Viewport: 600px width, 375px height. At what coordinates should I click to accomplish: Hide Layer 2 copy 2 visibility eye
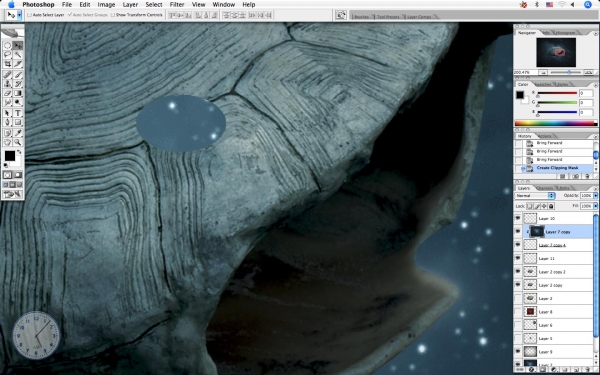(518, 271)
